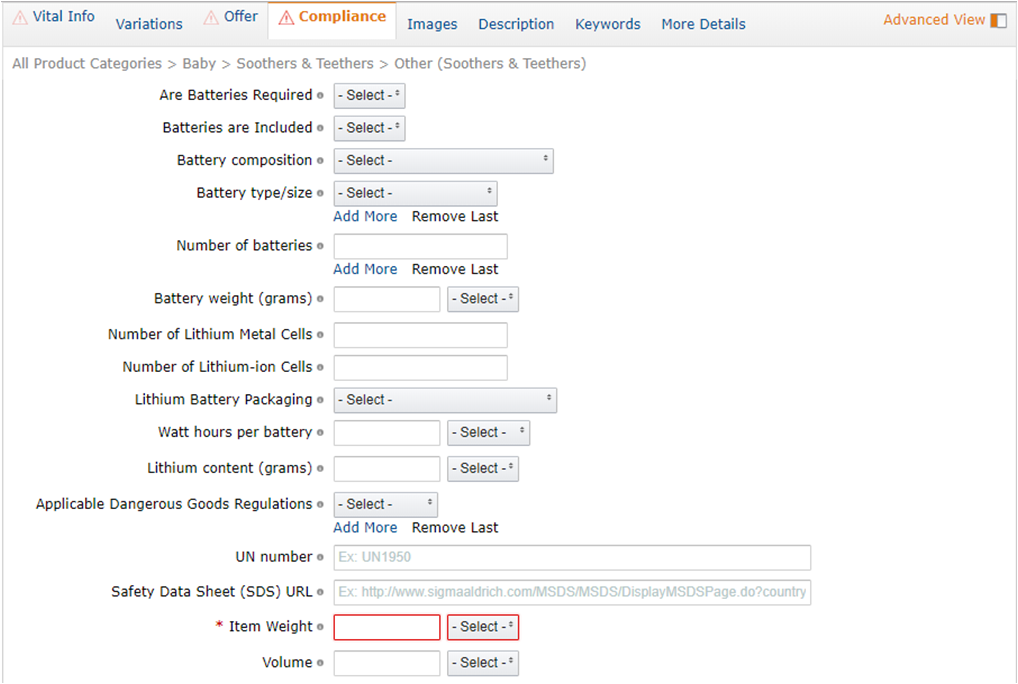Go to the More Details tab
Viewport: 1018px width, 684px height.
[x=703, y=24]
